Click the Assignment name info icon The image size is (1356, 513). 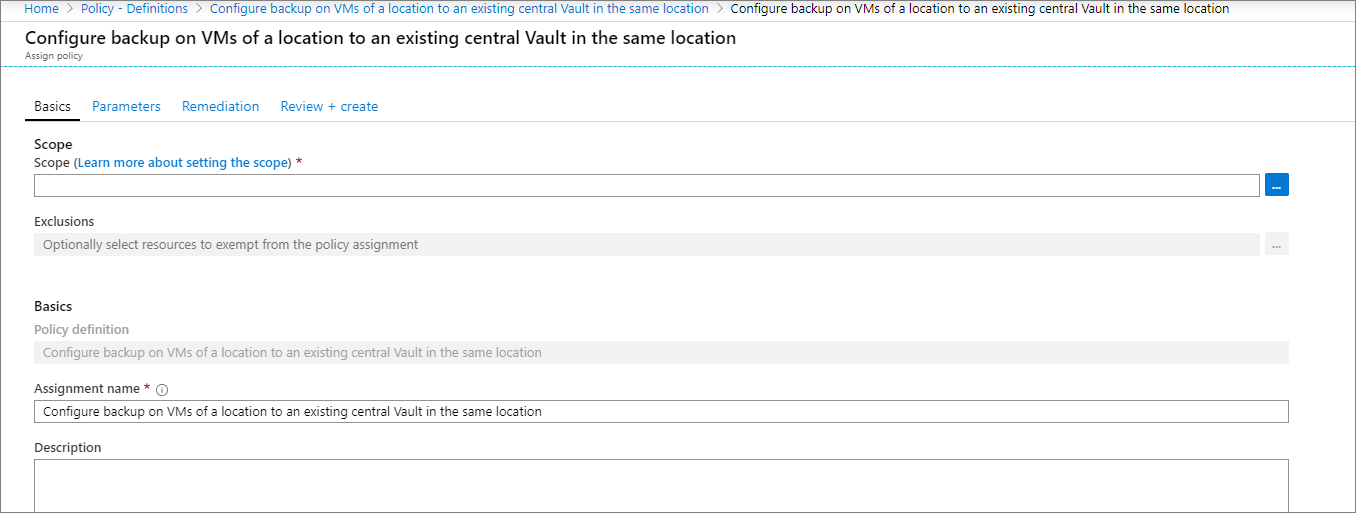(x=162, y=389)
